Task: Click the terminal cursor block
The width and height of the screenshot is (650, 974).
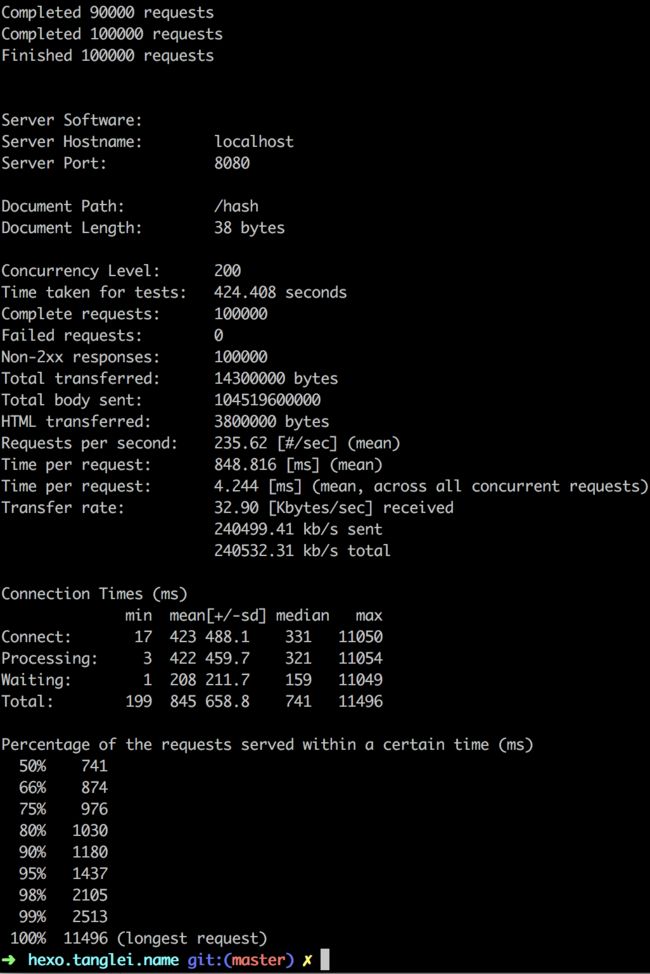Action: pyautogui.click(x=325, y=960)
